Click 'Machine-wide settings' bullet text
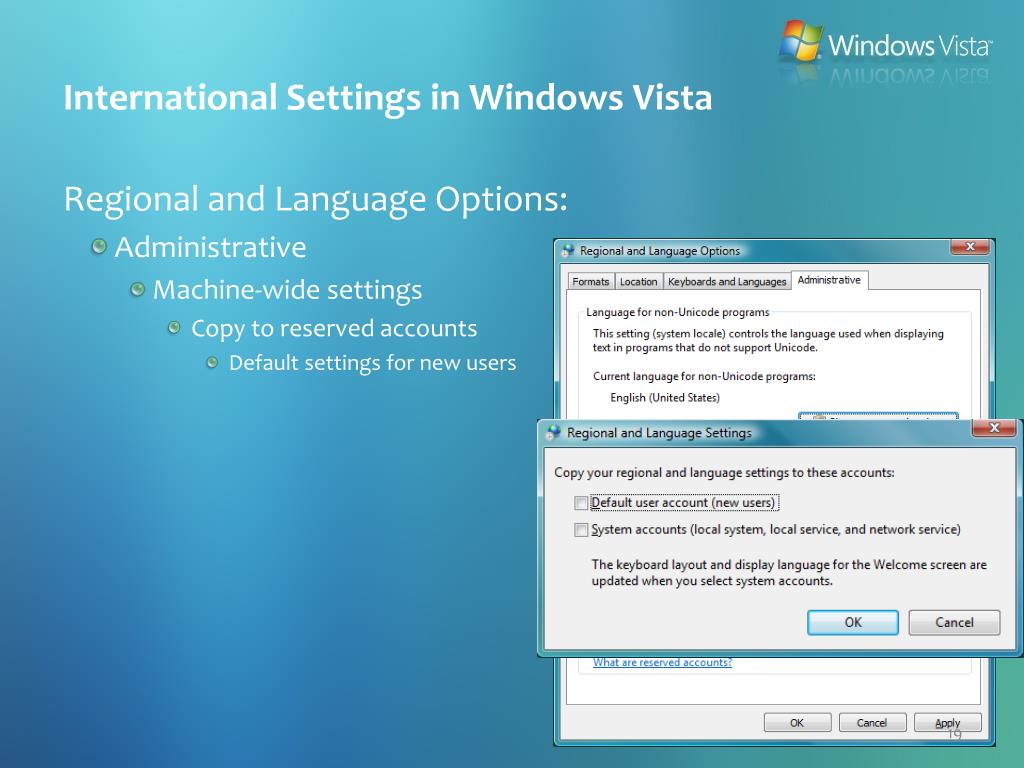This screenshot has width=1024, height=768. [x=287, y=290]
